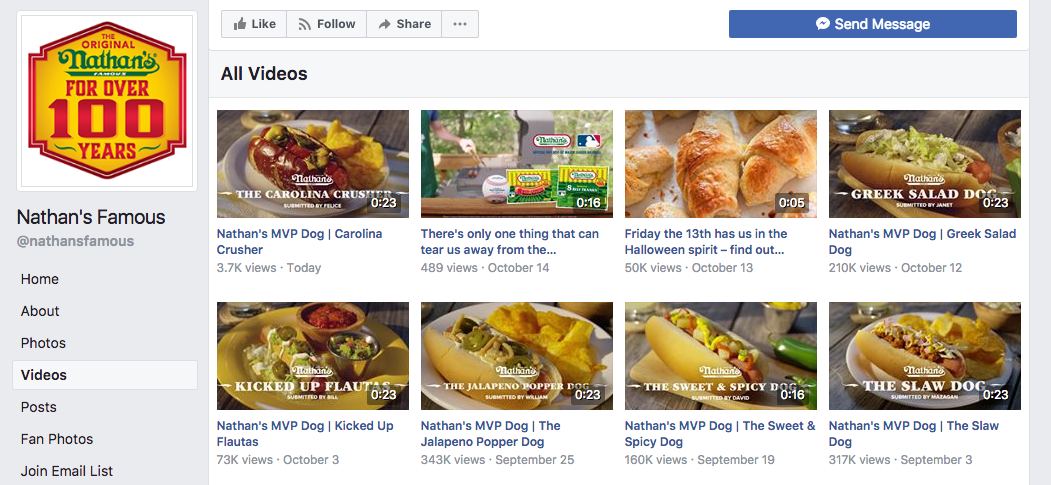Click '210K views · October 12' text

click(895, 268)
